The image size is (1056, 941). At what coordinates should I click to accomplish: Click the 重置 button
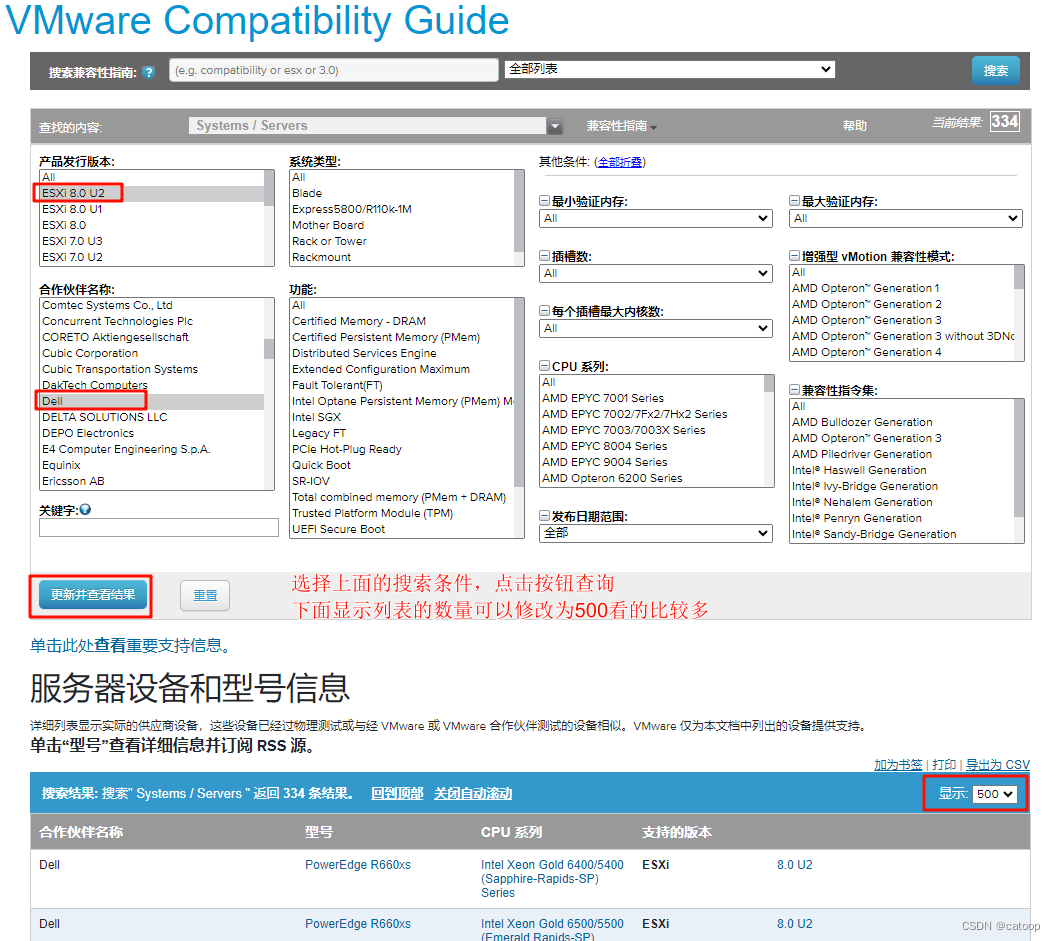coord(205,595)
